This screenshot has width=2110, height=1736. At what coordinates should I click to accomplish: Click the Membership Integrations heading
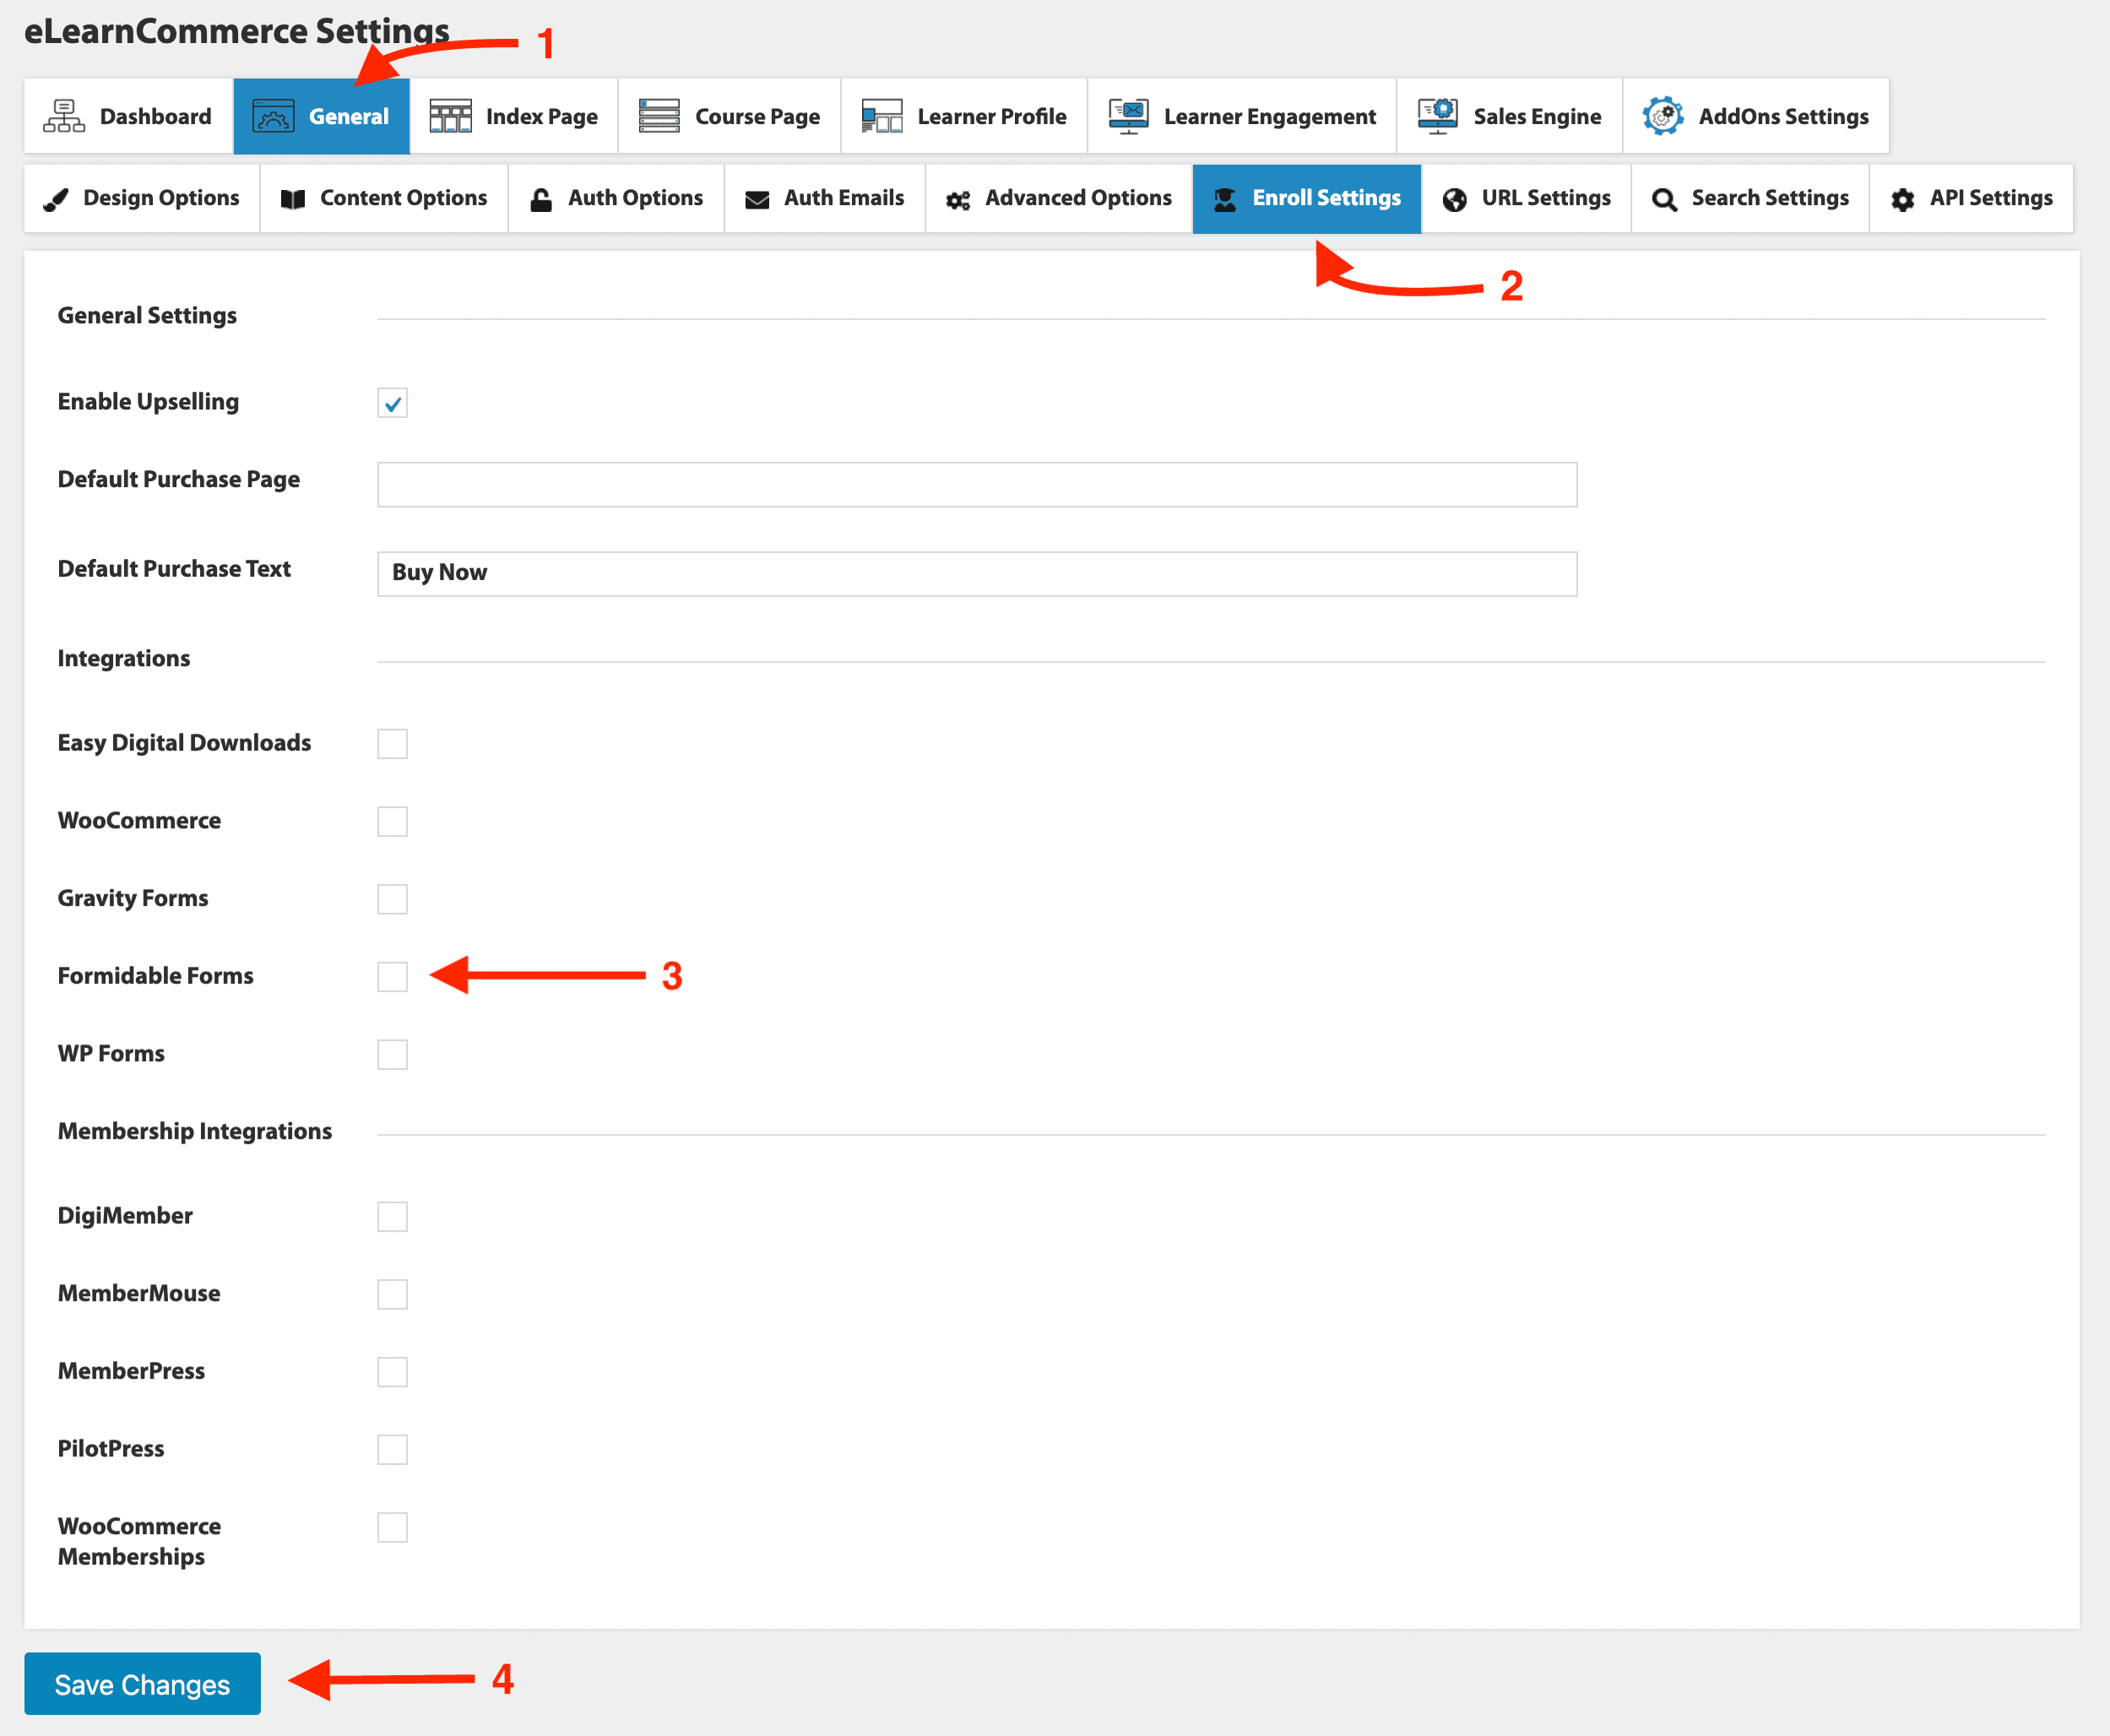pos(195,1132)
